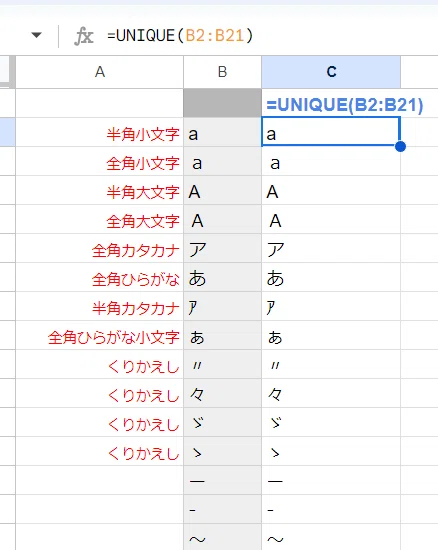
Task: Select column B cell with the long dash ―
Action: 222,480
